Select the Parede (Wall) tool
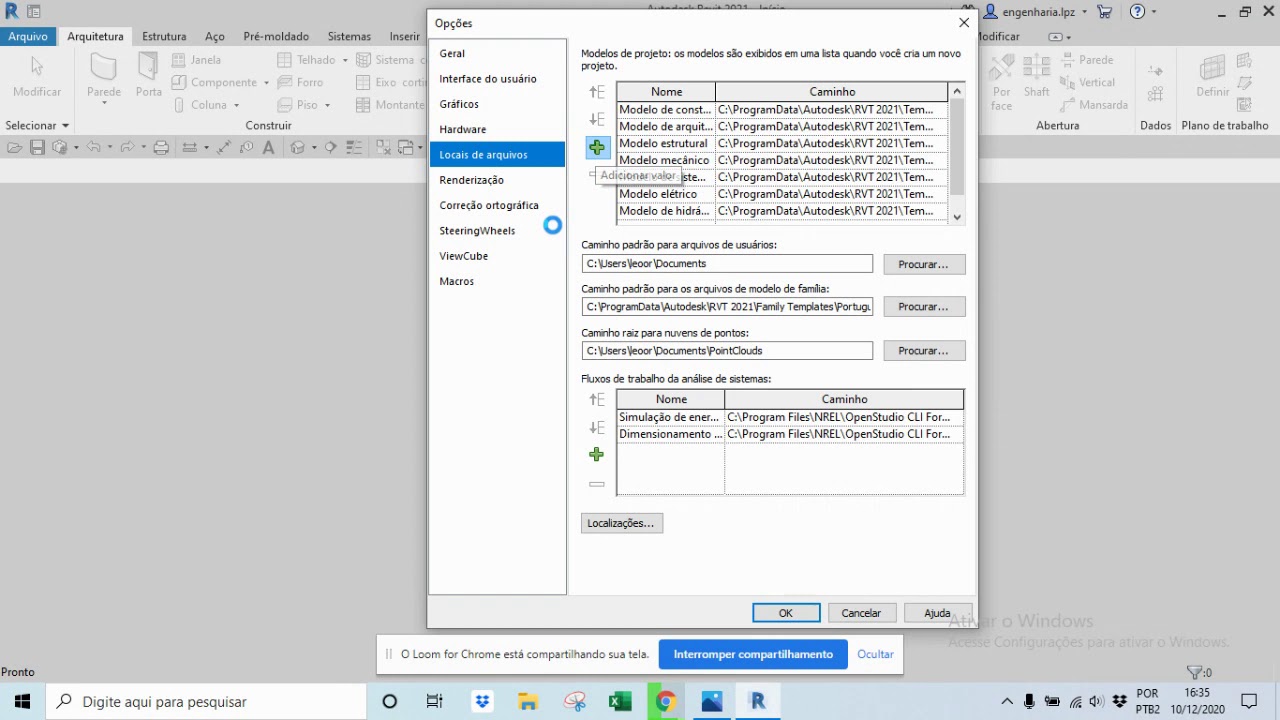Viewport: 1280px width, 720px height. click(x=104, y=75)
